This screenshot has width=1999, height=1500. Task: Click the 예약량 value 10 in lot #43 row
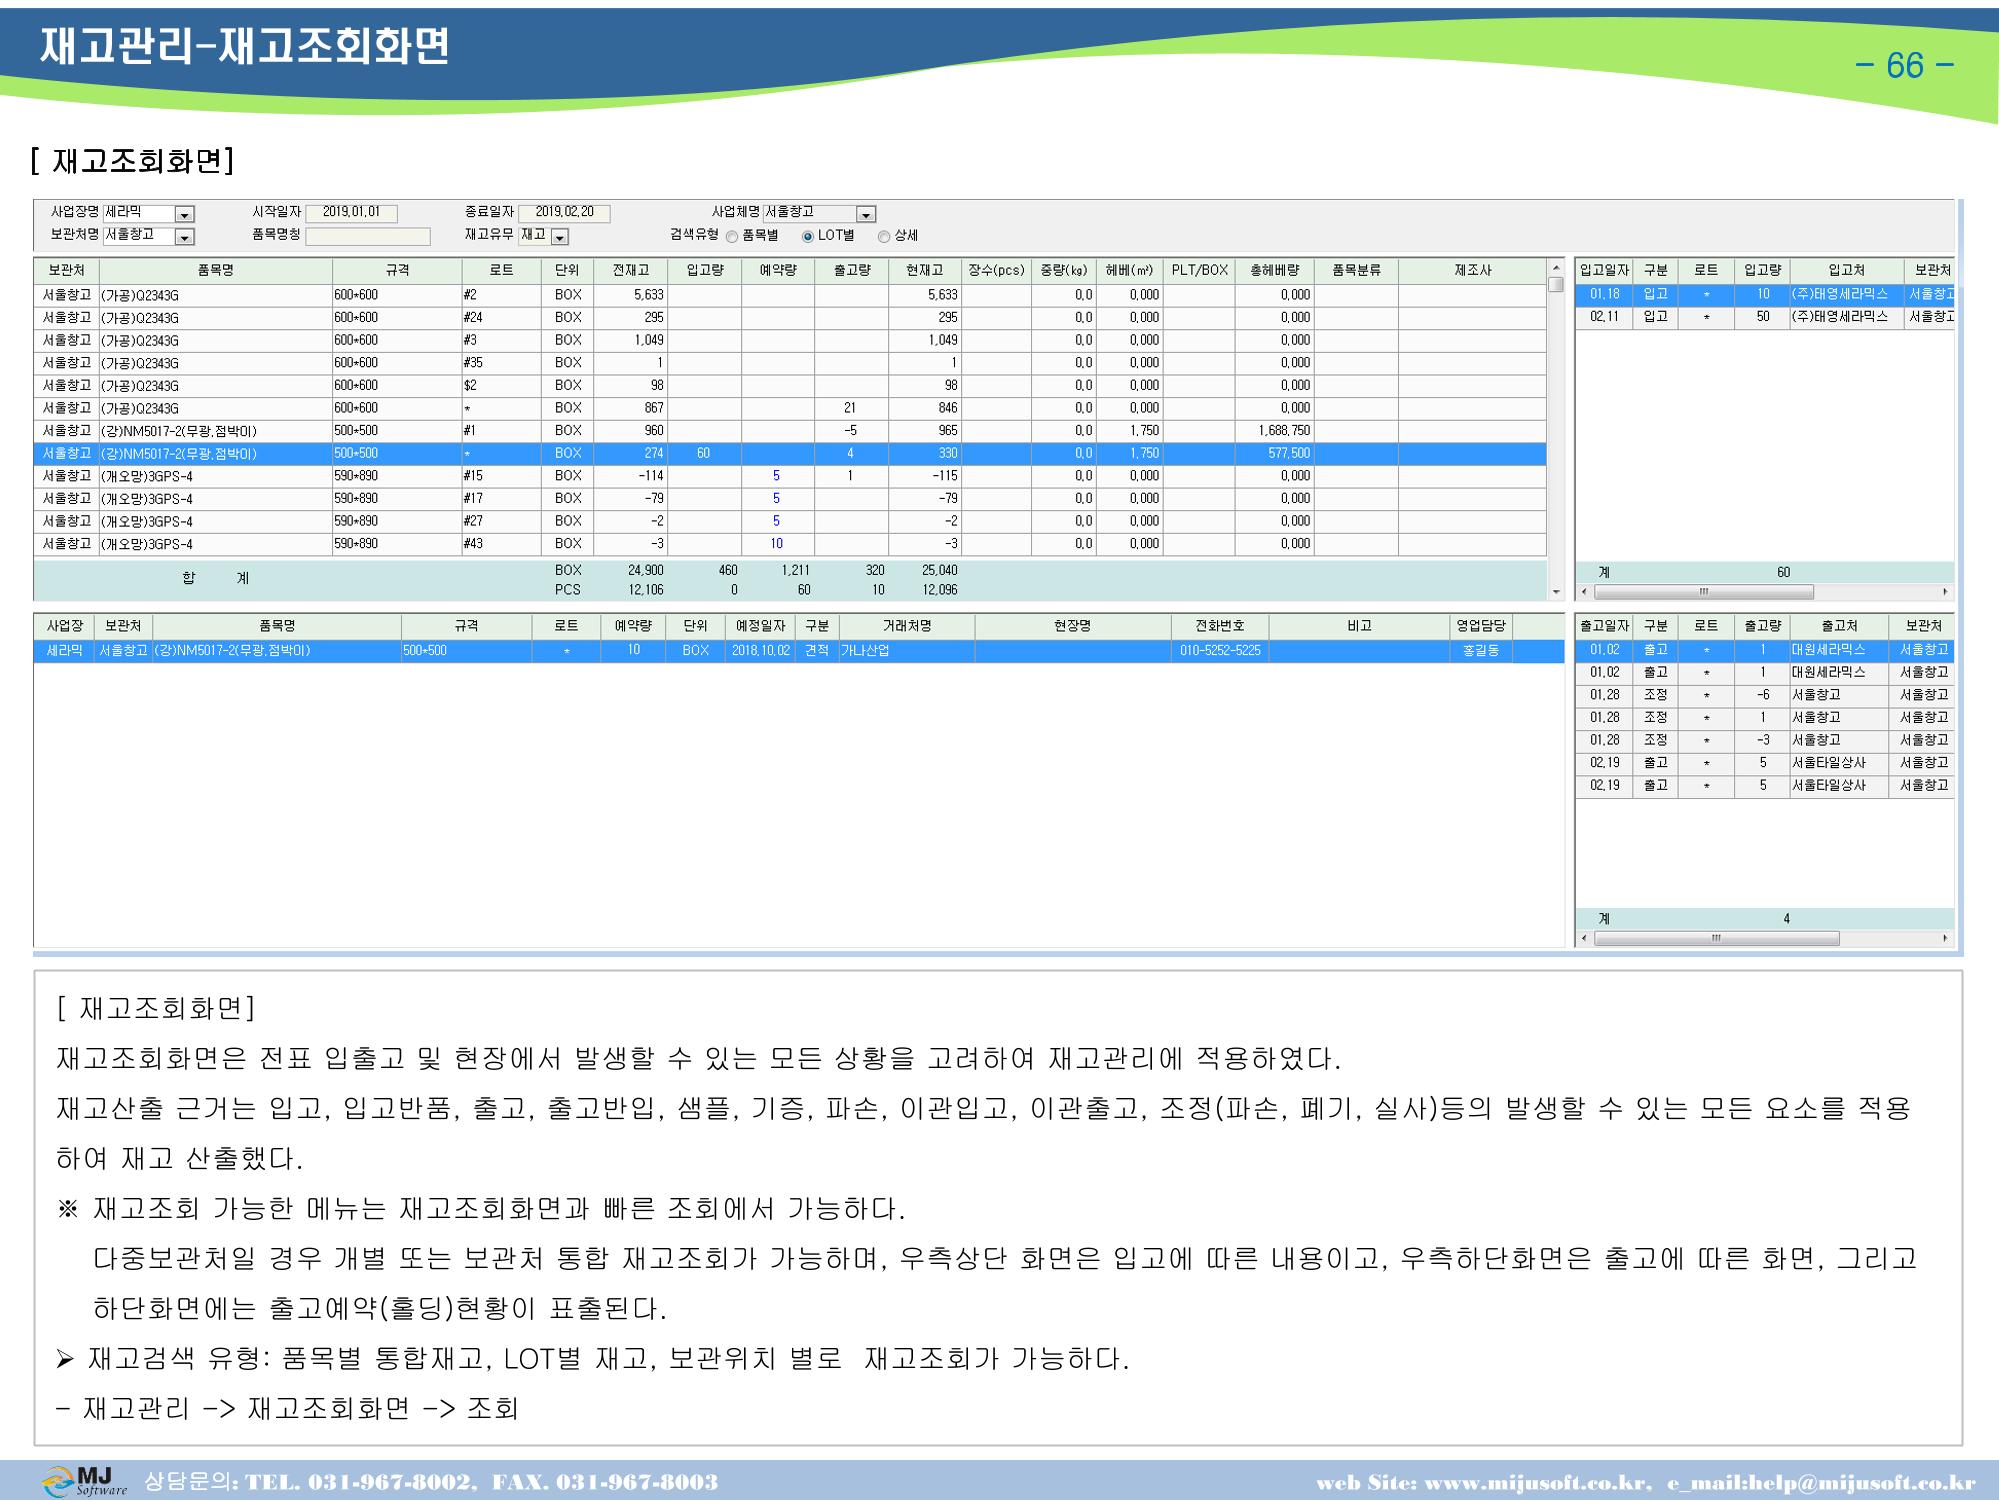(x=777, y=544)
